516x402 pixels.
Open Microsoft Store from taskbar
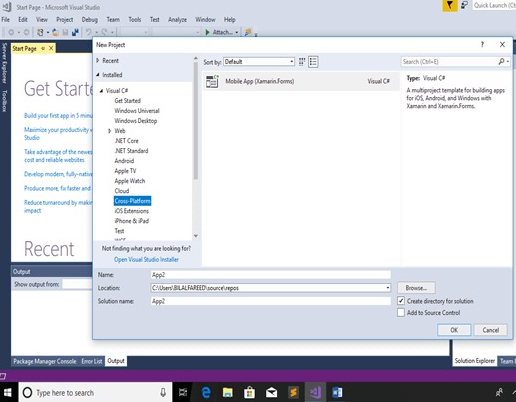pos(249,393)
